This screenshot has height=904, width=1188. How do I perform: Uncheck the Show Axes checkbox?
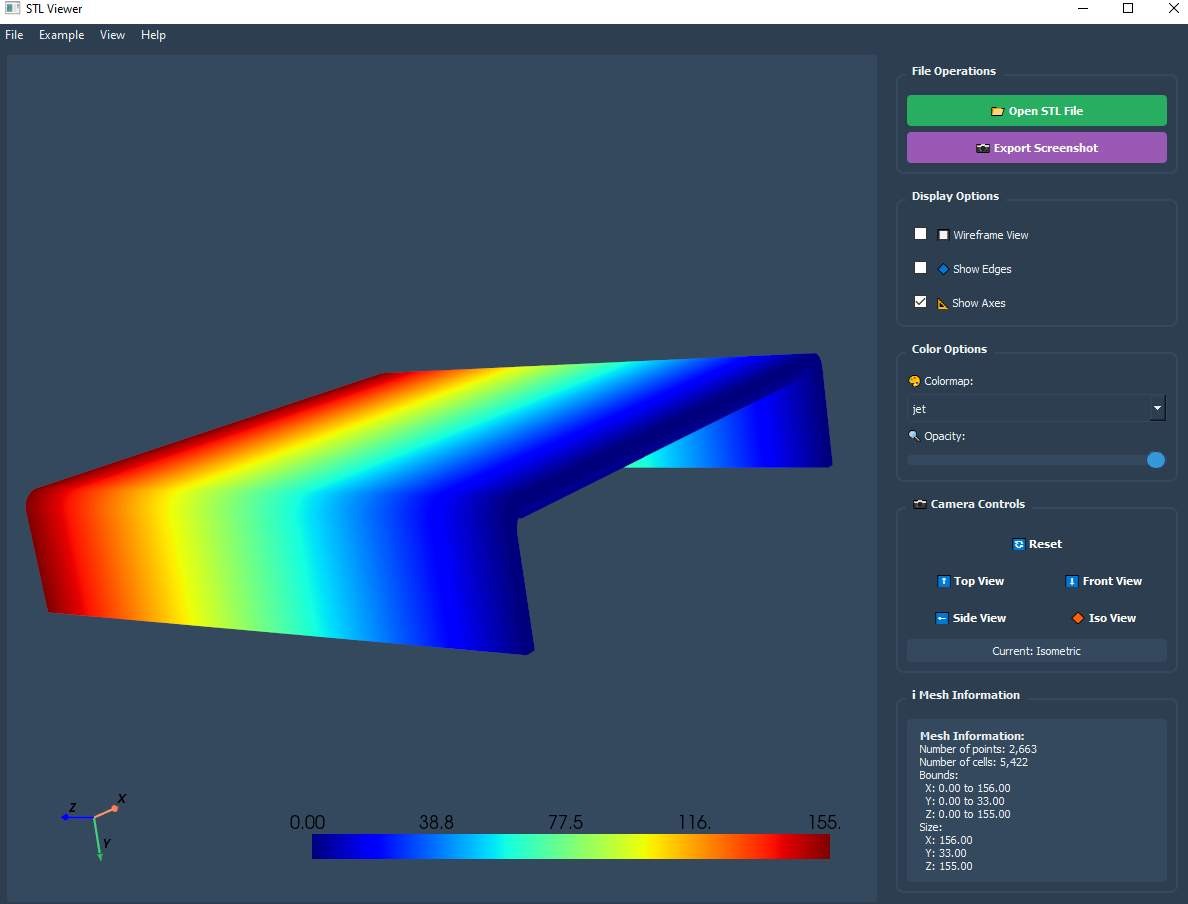pos(921,302)
